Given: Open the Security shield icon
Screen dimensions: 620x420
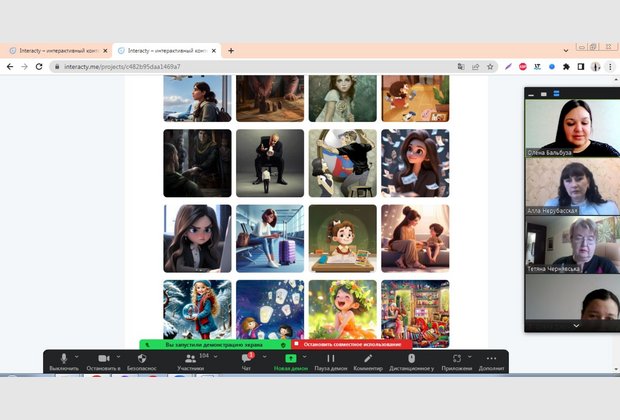Looking at the screenshot, I should (142, 358).
